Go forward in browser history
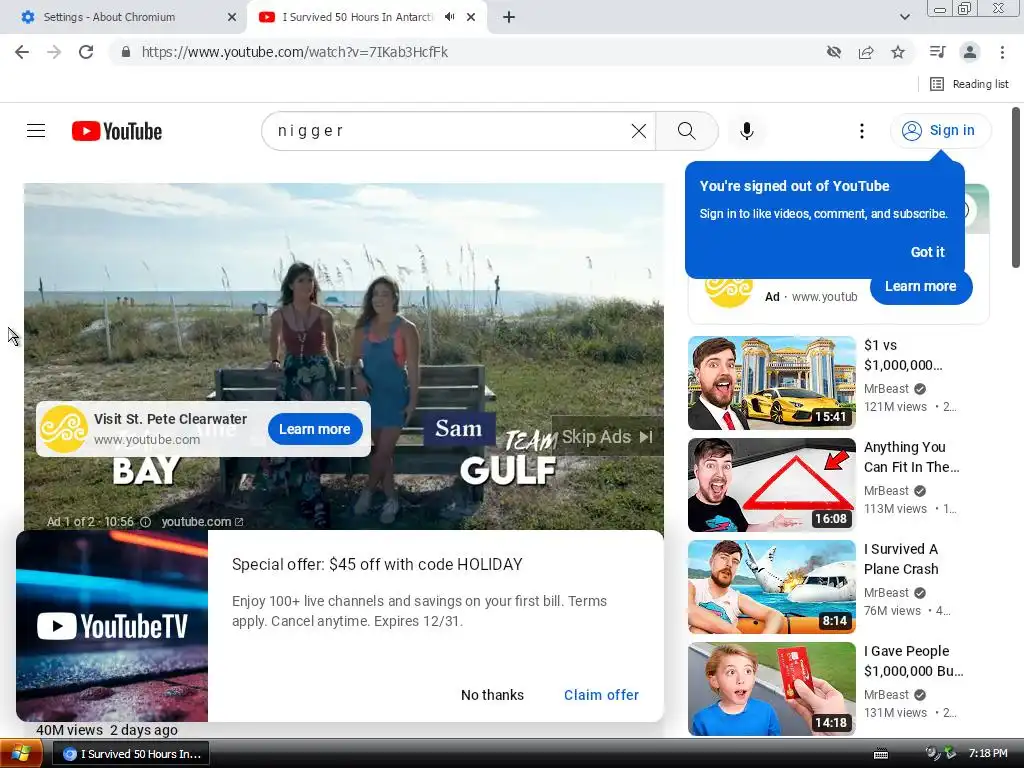The width and height of the screenshot is (1024, 768). click(x=54, y=52)
